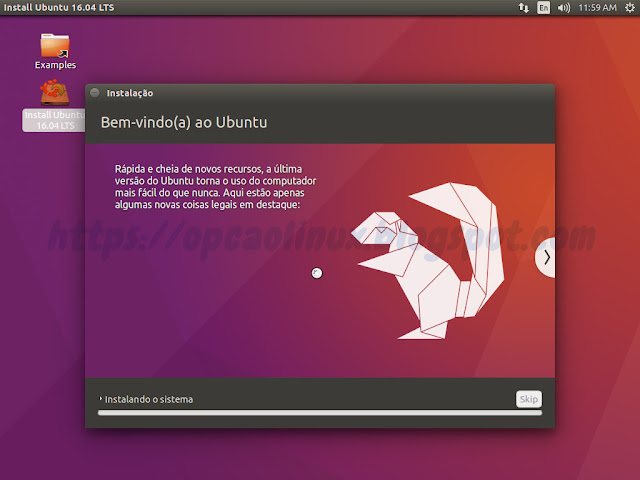Click the Skip button

[x=529, y=399]
